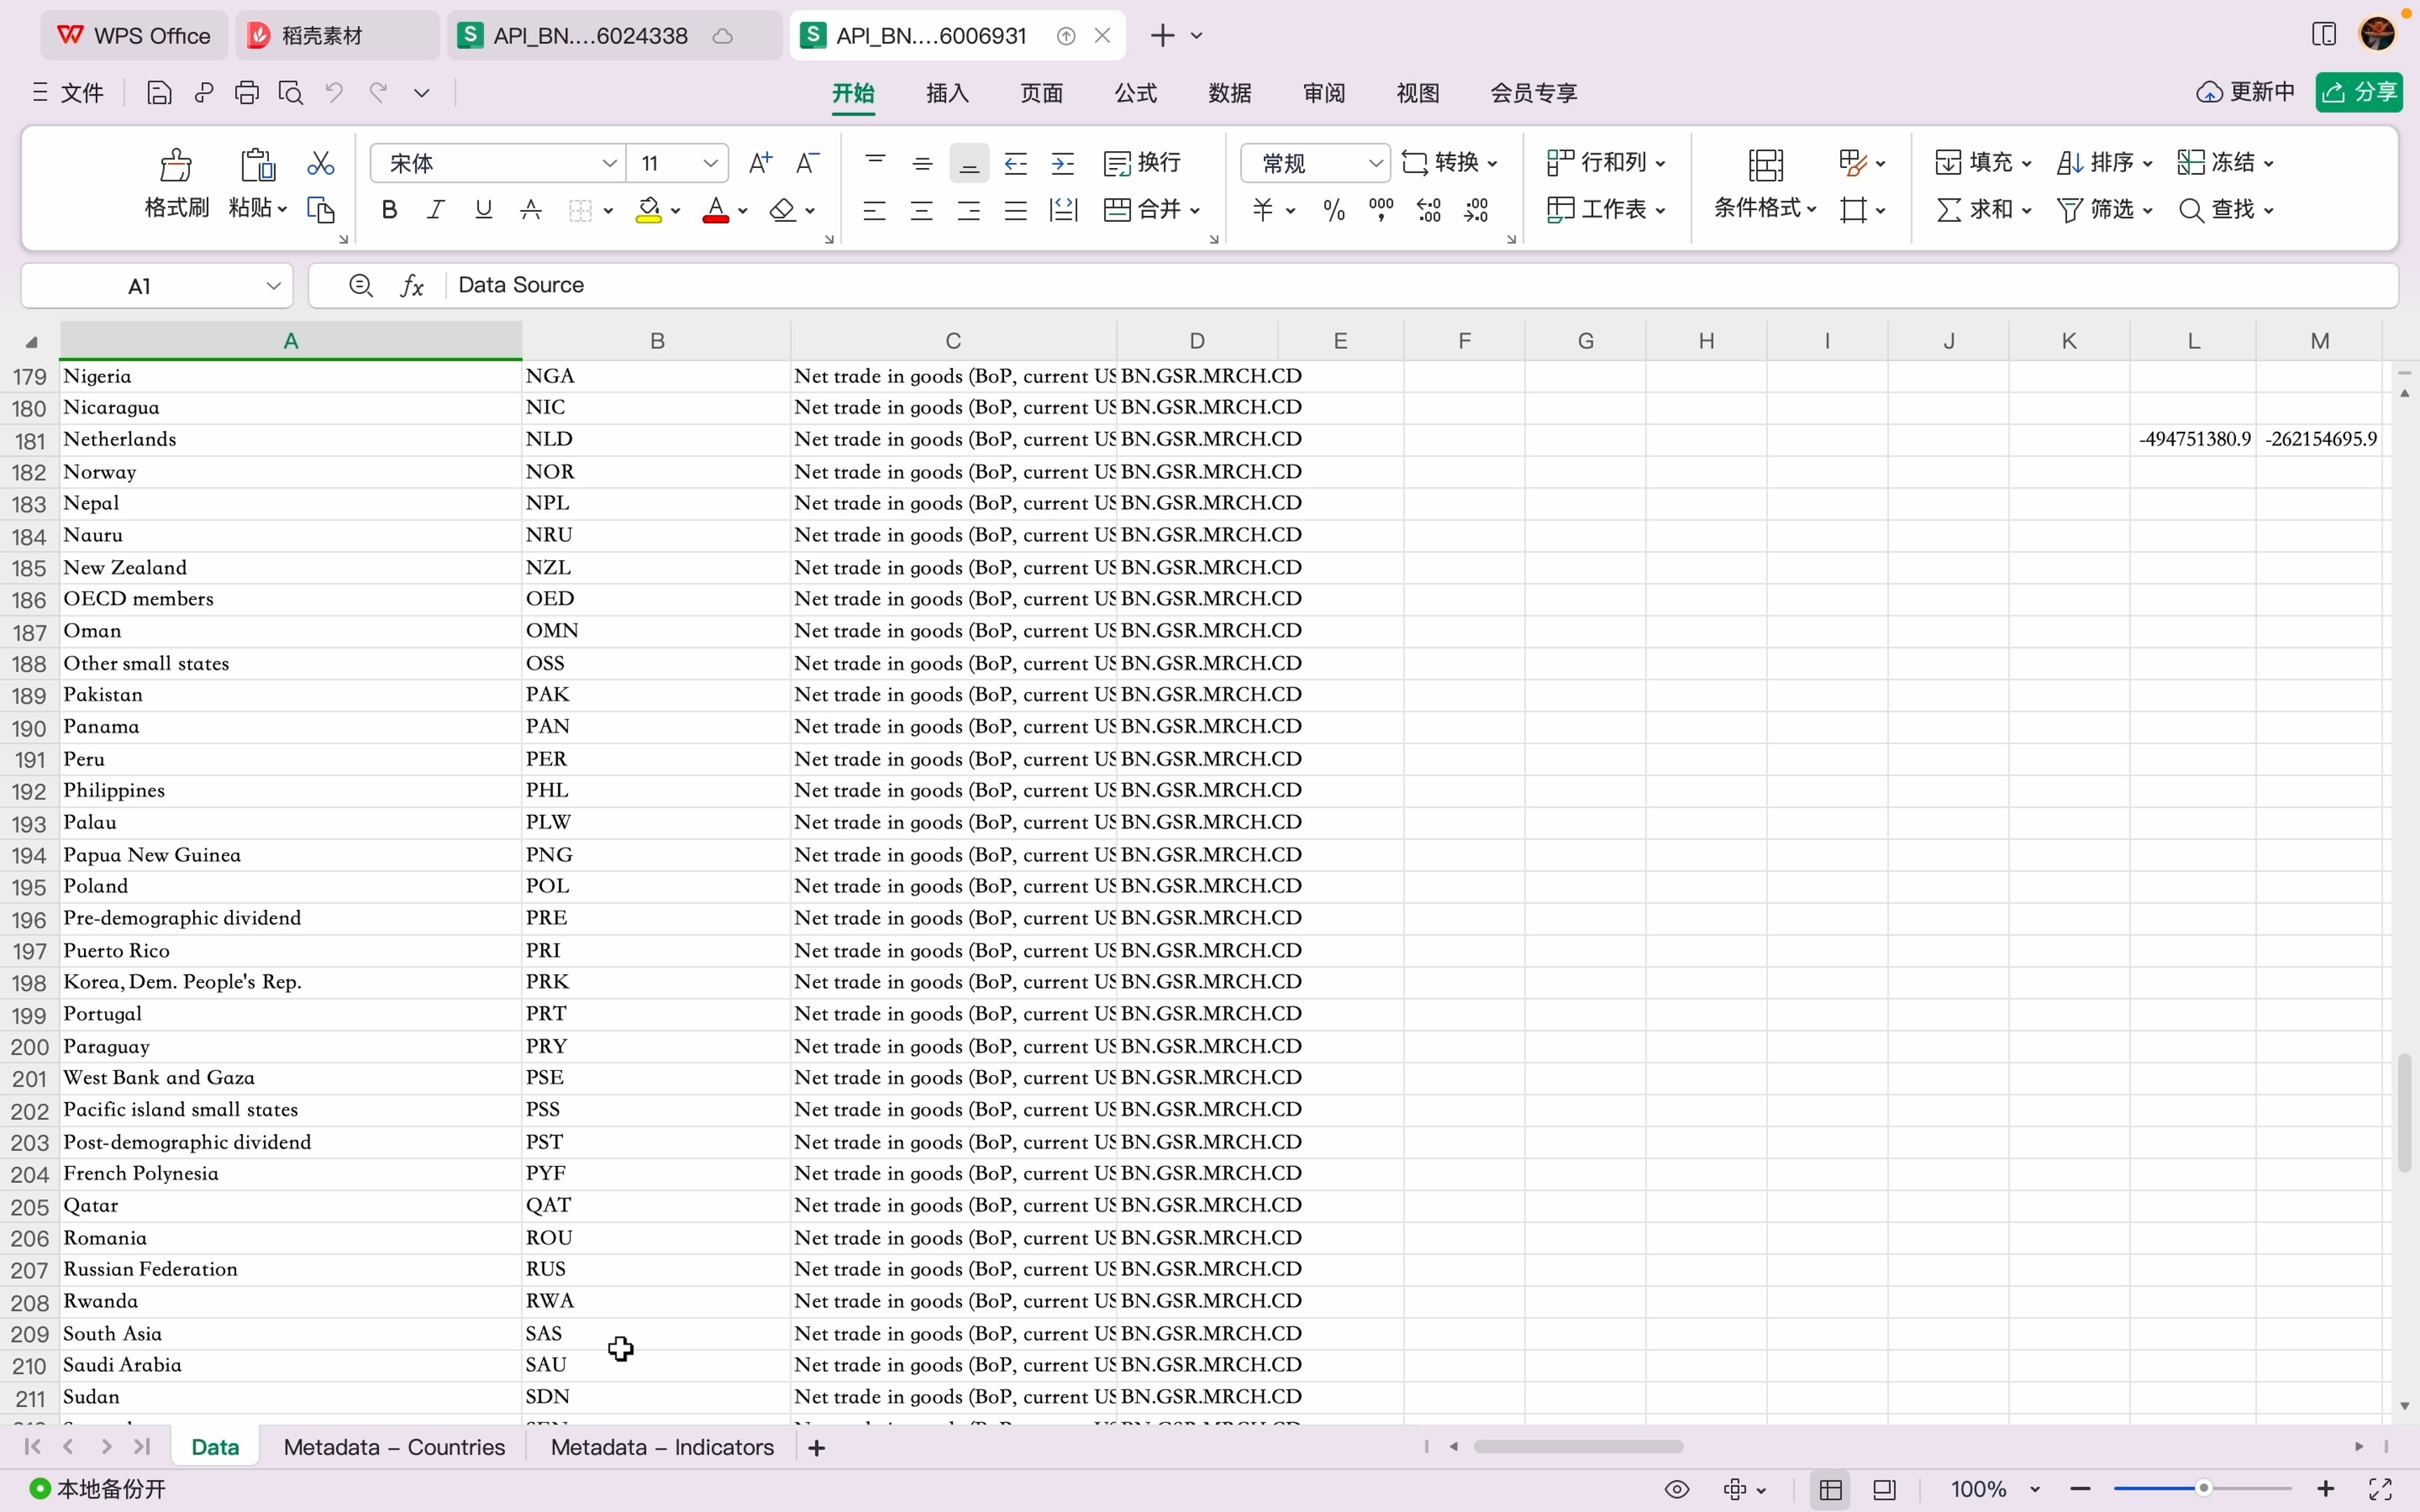This screenshot has width=2420, height=1512.
Task: Open the 数据 menu tab
Action: click(1230, 92)
